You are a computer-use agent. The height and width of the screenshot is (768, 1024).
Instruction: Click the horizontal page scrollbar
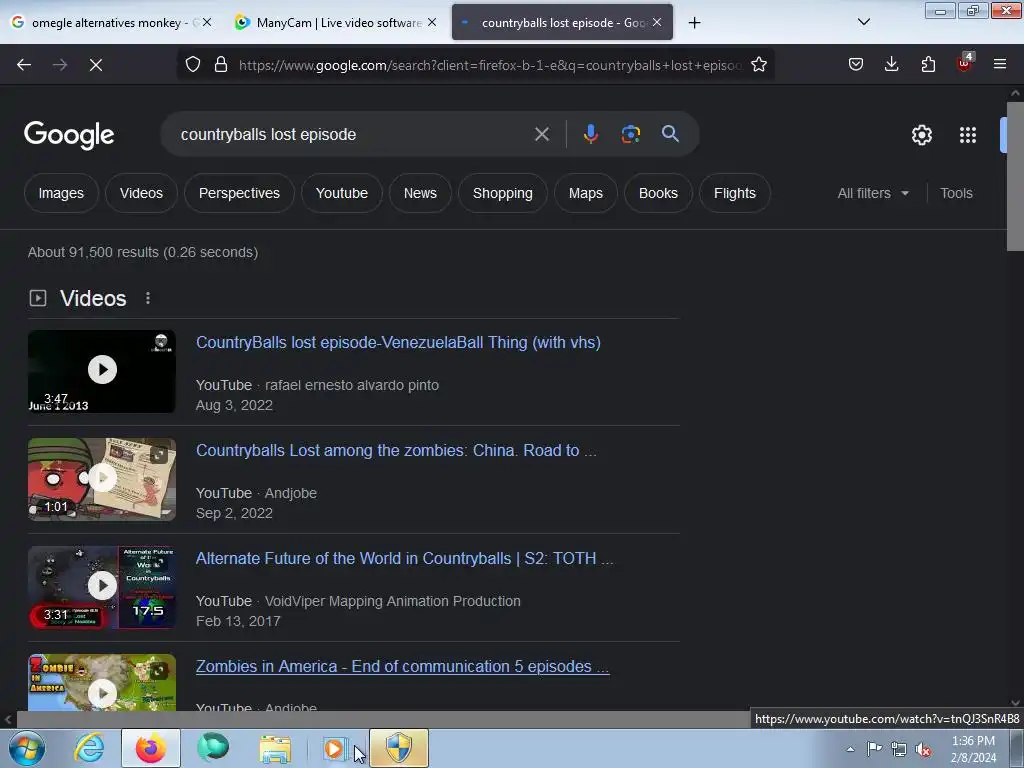(382, 720)
